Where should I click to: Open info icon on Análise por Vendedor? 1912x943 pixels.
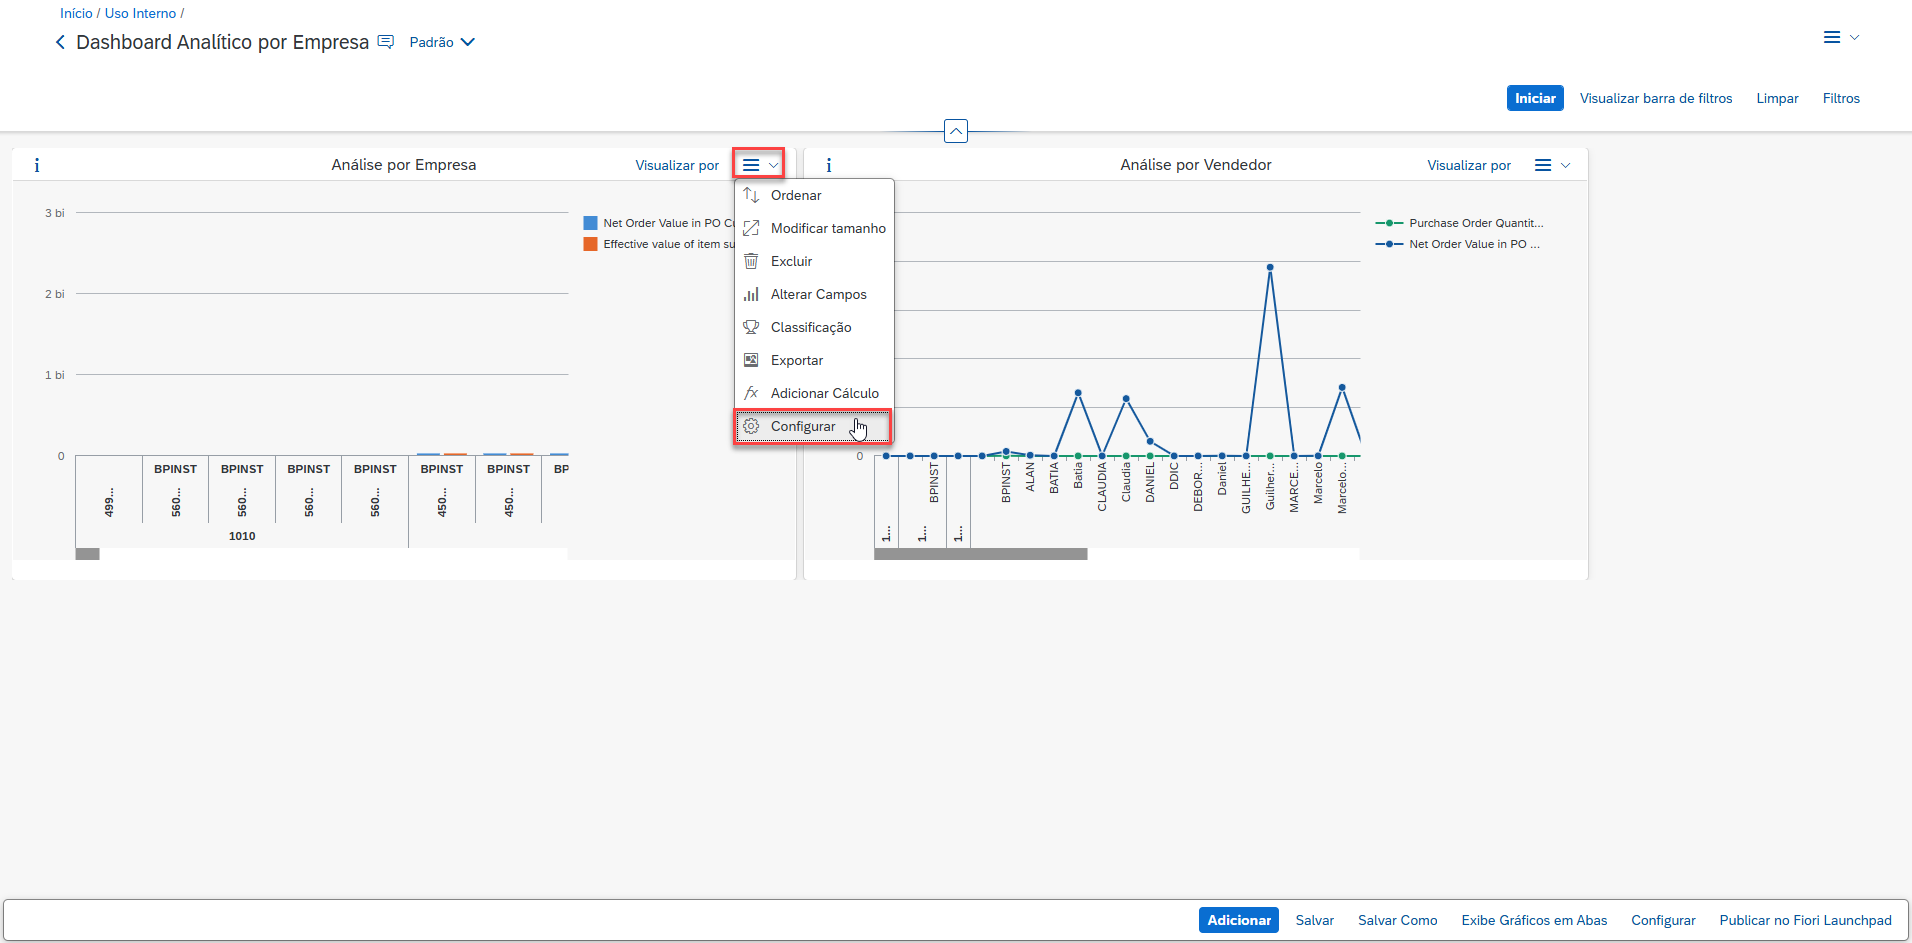pyautogui.click(x=828, y=165)
